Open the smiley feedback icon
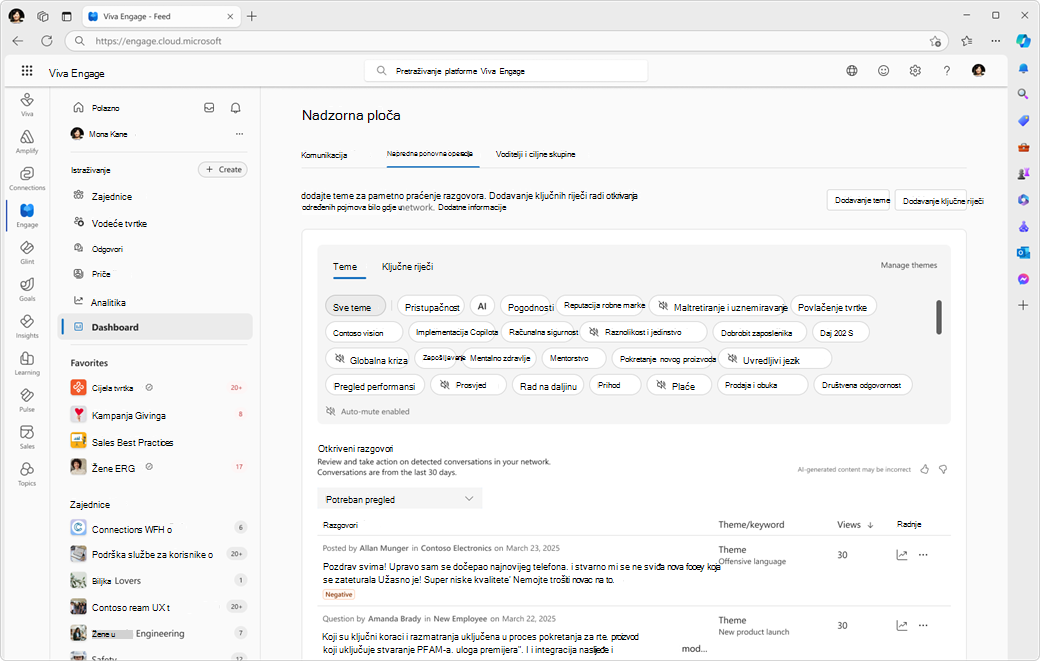 tap(883, 71)
